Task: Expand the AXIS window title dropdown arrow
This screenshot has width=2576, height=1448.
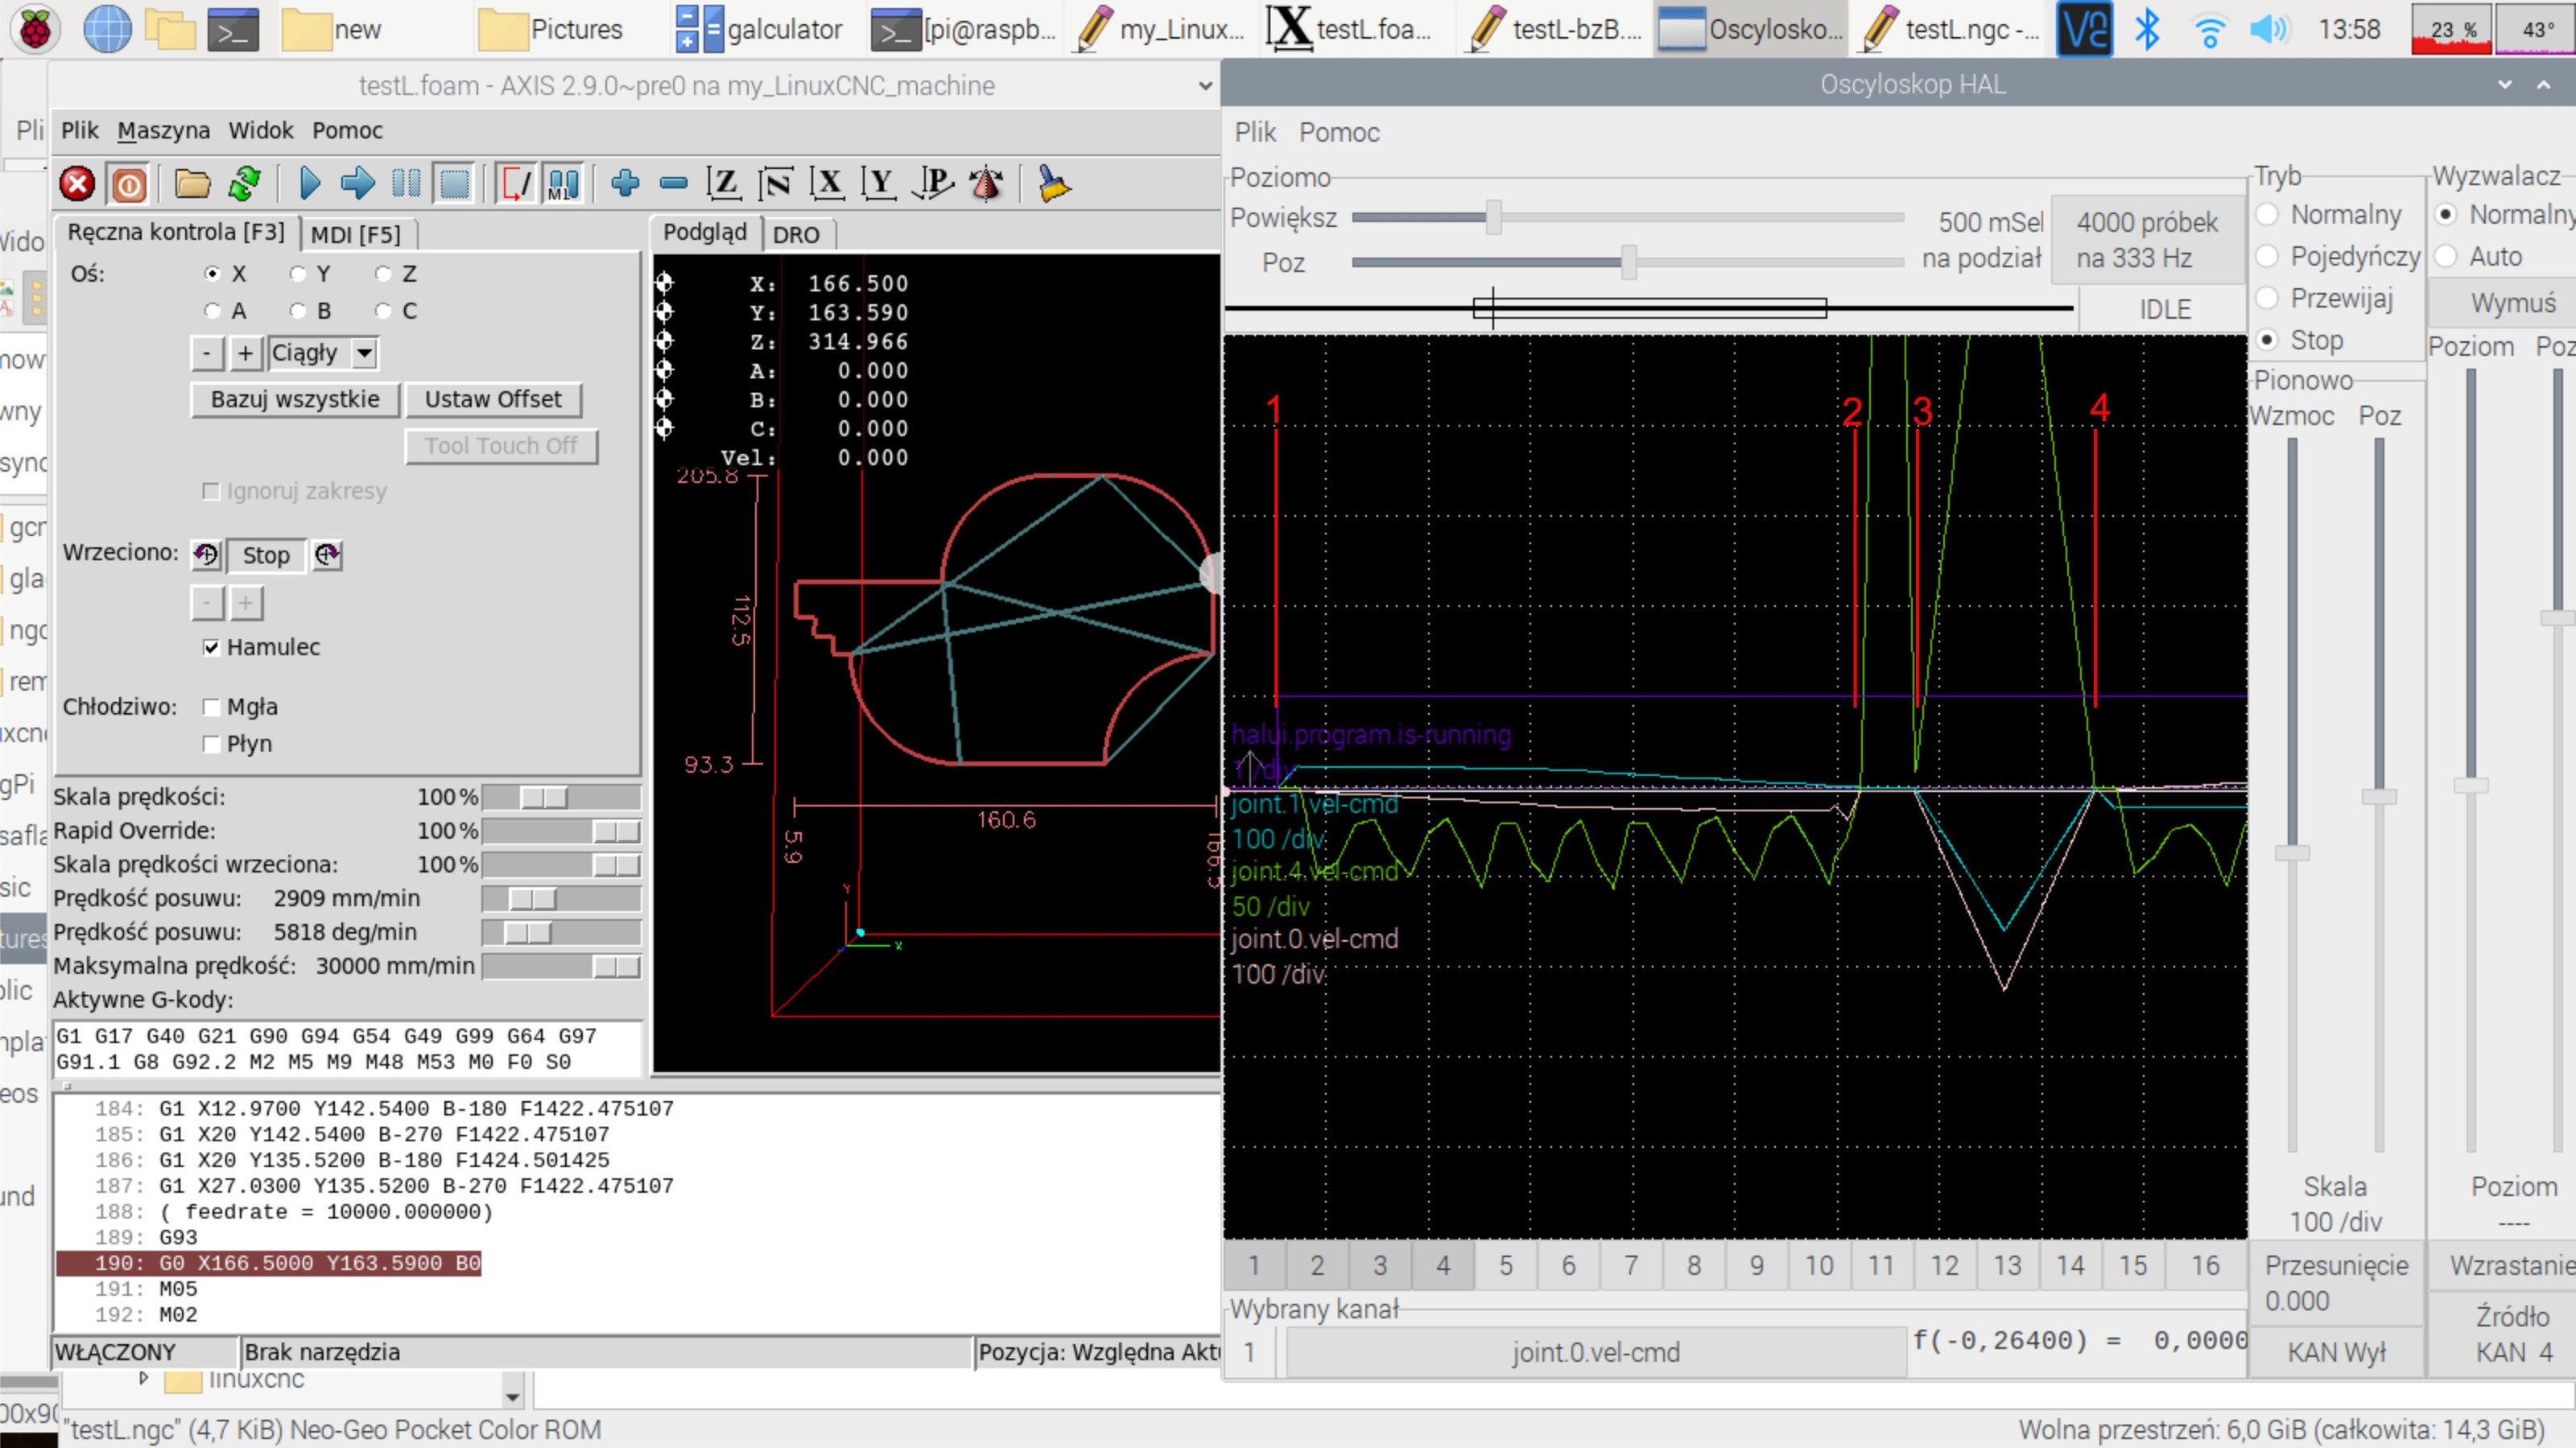Action: pyautogui.click(x=1205, y=86)
